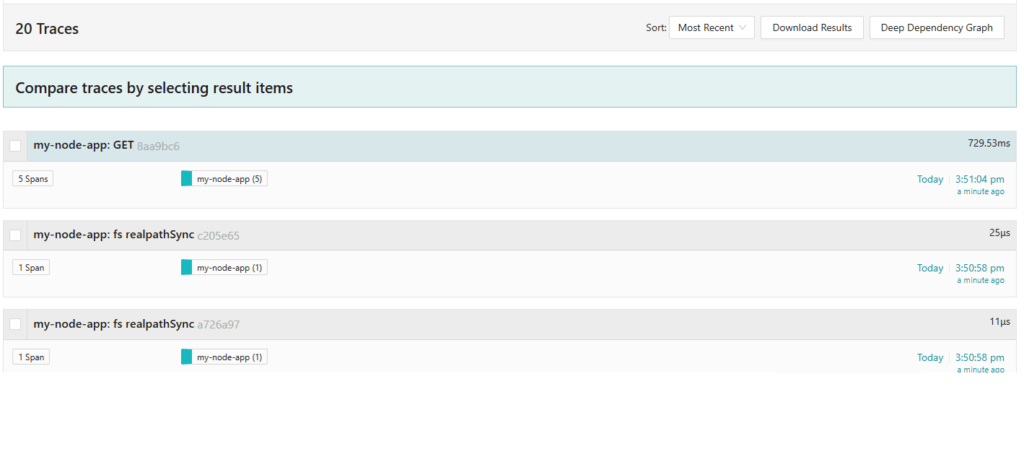
Task: Click the '1 Span' tag in trace c205e65
Action: tap(31, 268)
